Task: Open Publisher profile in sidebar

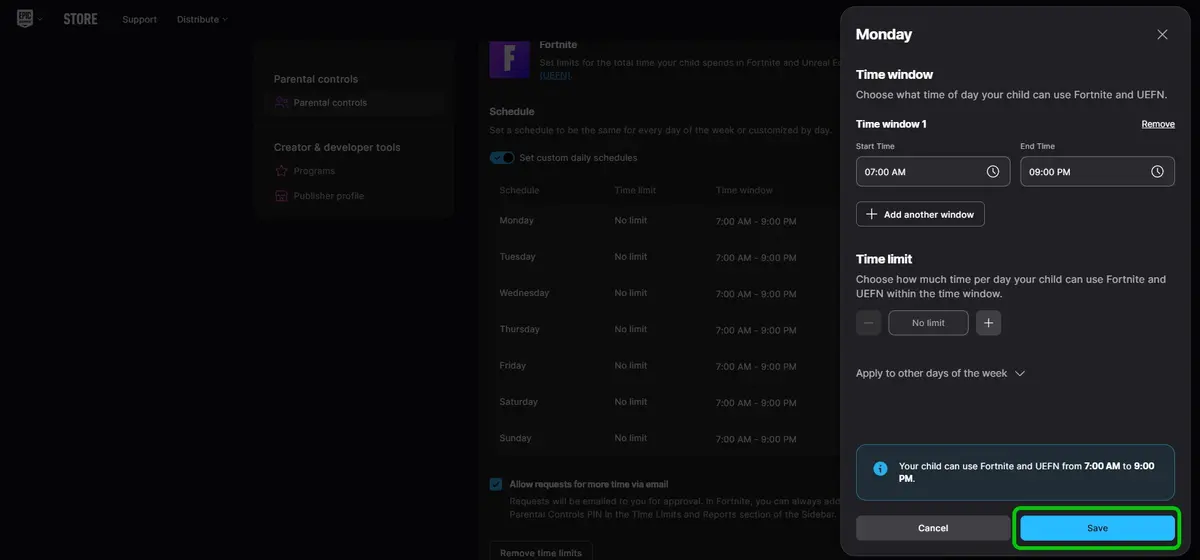Action: (x=328, y=196)
